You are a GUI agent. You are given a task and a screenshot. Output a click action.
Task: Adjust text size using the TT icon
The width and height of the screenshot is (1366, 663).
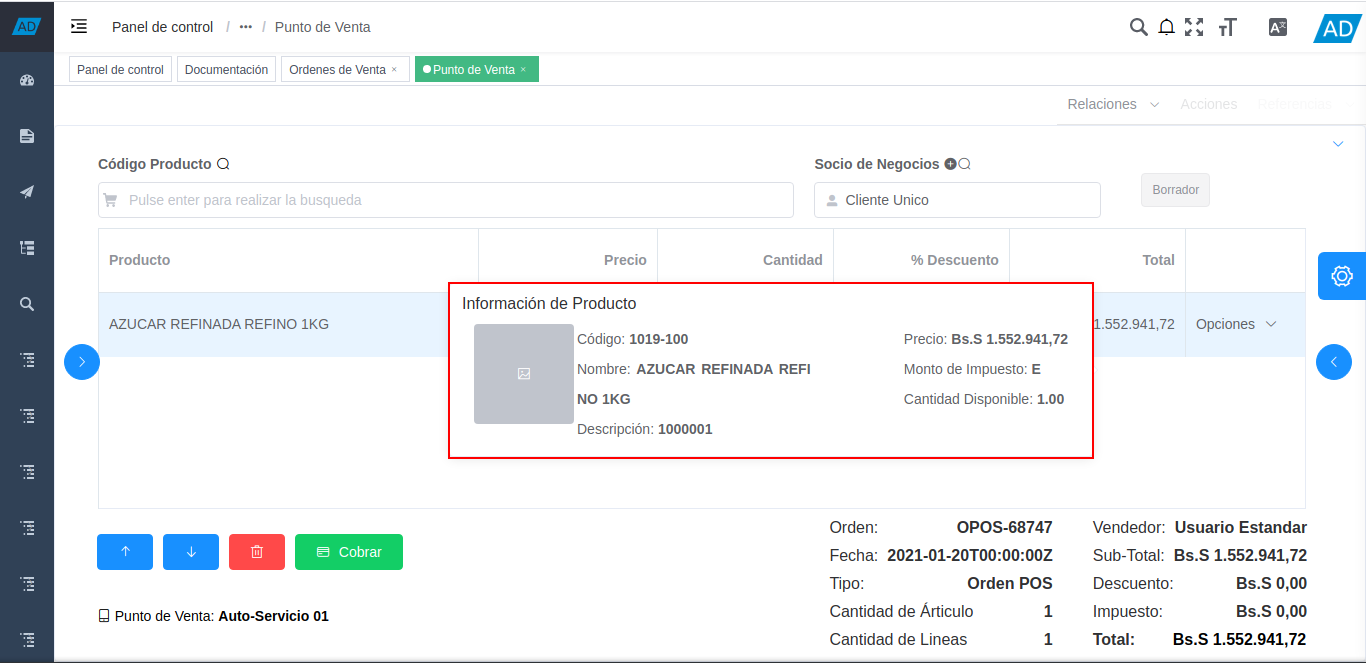pyautogui.click(x=1228, y=27)
